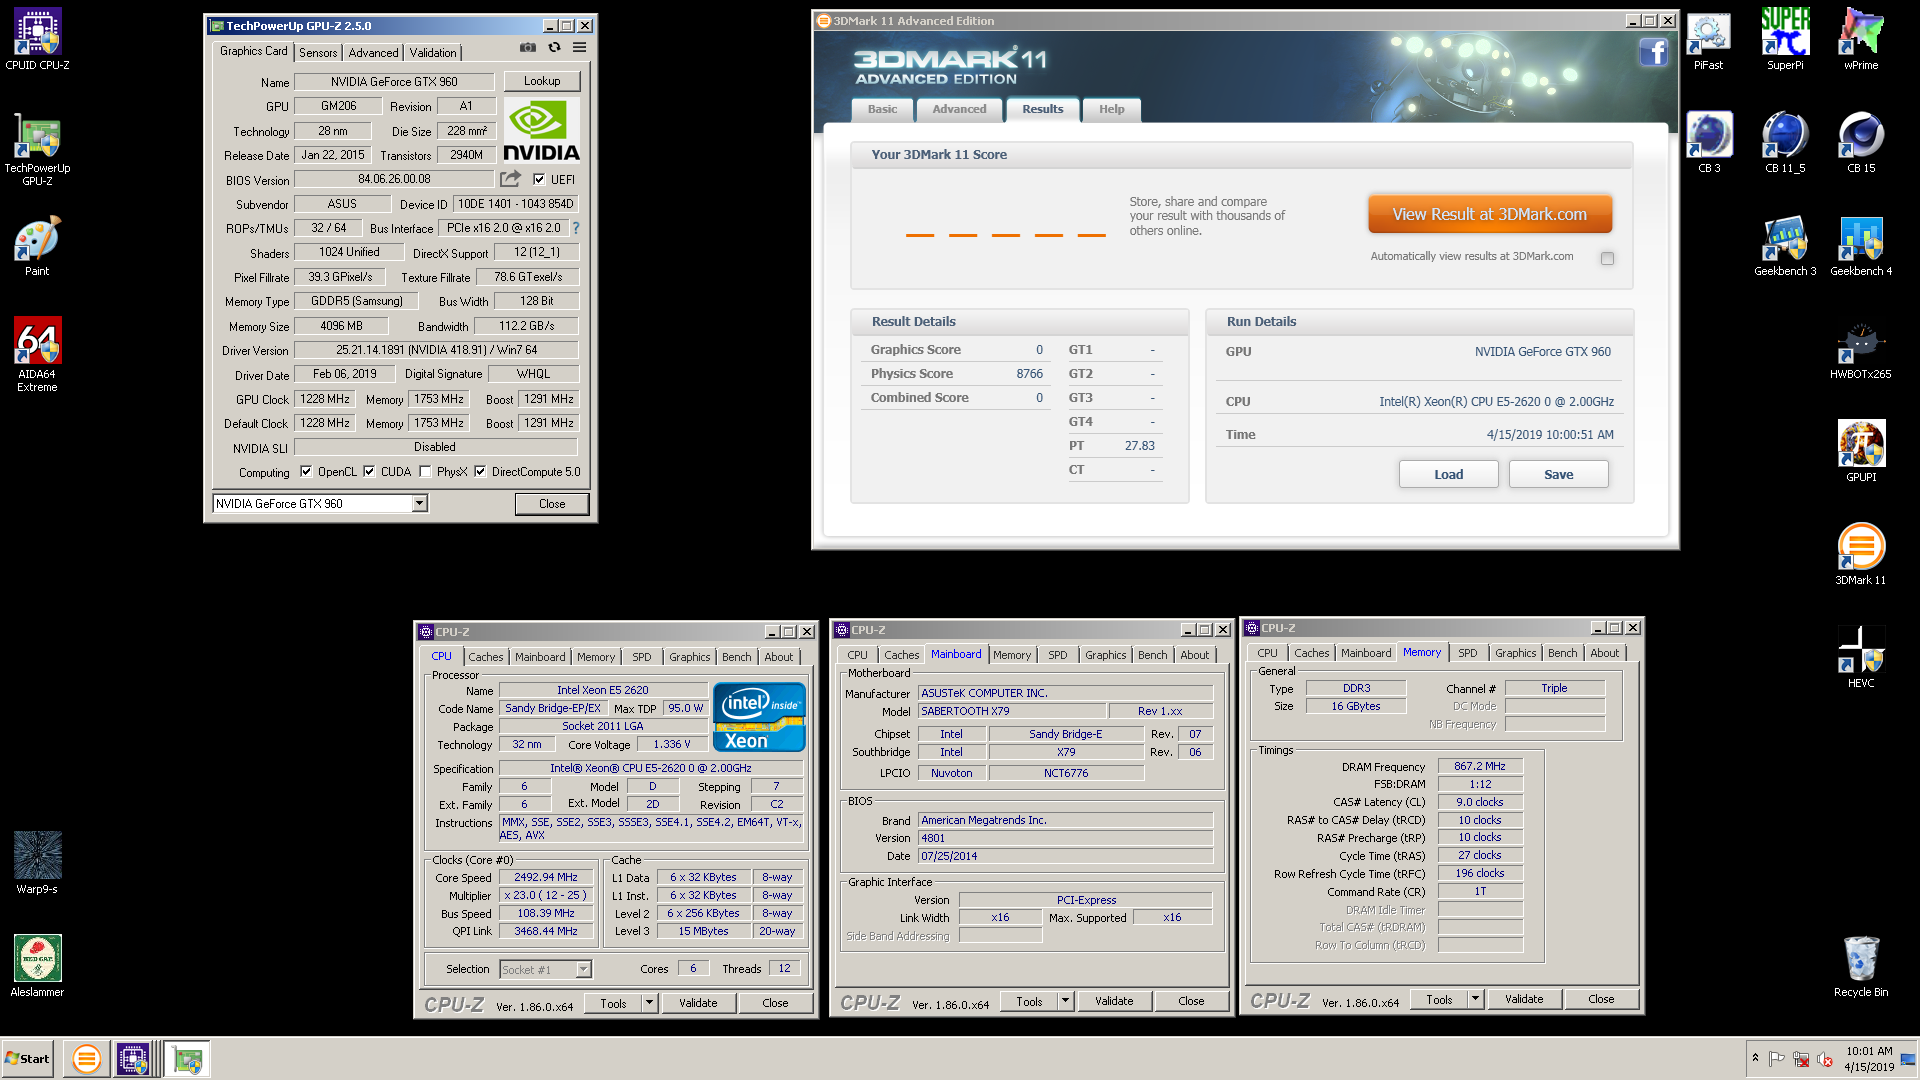Click View Result at 3DMark.com button
This screenshot has width=1920, height=1080.
point(1490,214)
